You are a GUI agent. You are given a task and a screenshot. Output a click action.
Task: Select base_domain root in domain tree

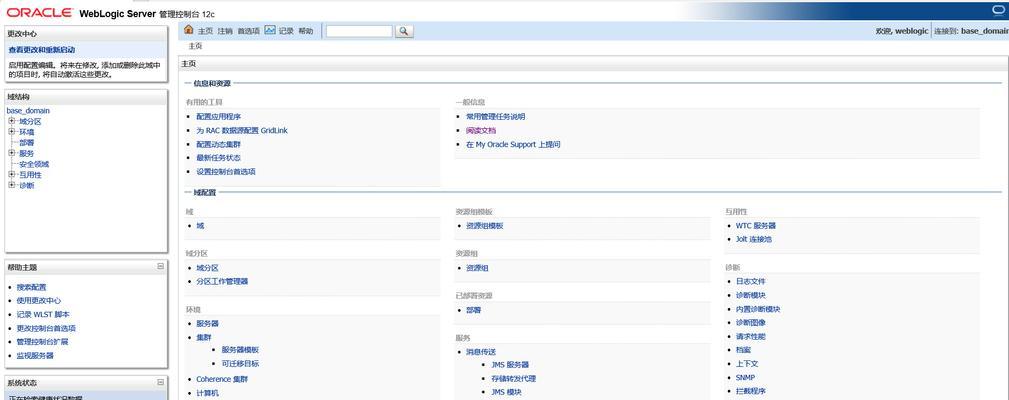pyautogui.click(x=28, y=111)
